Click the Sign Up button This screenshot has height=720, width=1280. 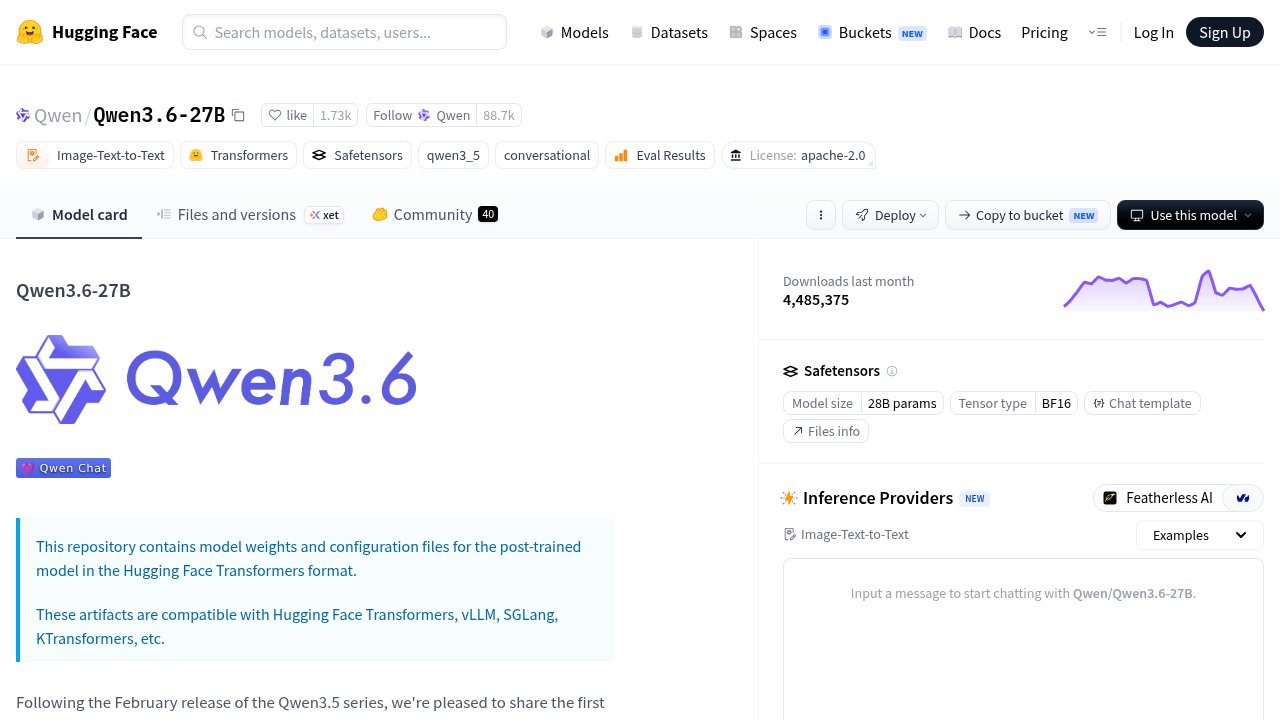tap(1225, 32)
